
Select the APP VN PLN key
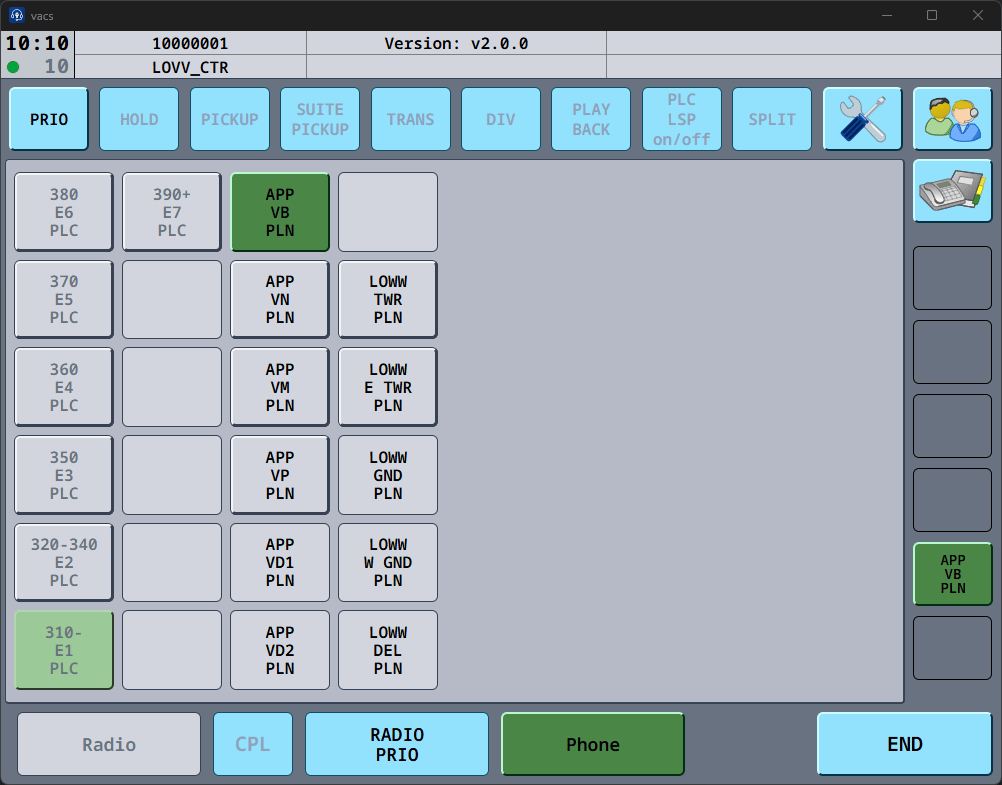[280, 300]
